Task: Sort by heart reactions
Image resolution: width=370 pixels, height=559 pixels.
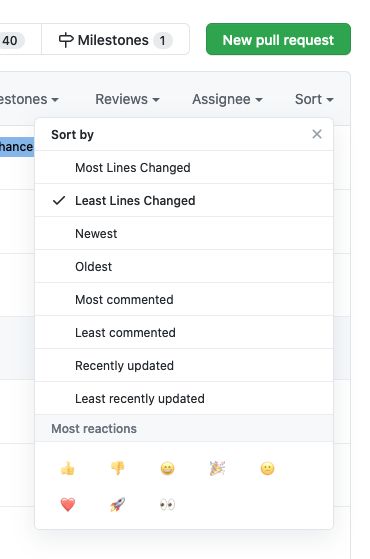Action: (x=68, y=504)
